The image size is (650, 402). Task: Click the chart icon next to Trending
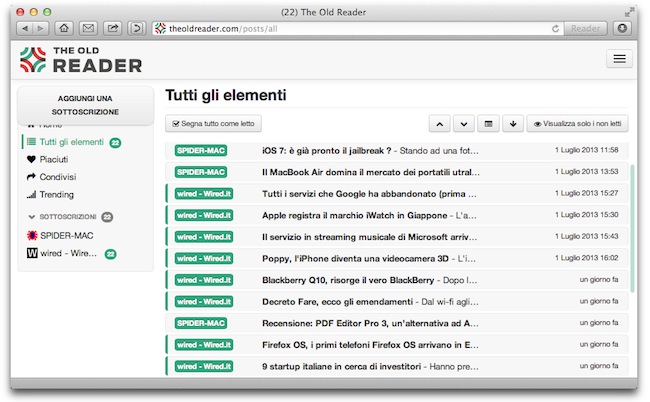pyautogui.click(x=31, y=194)
